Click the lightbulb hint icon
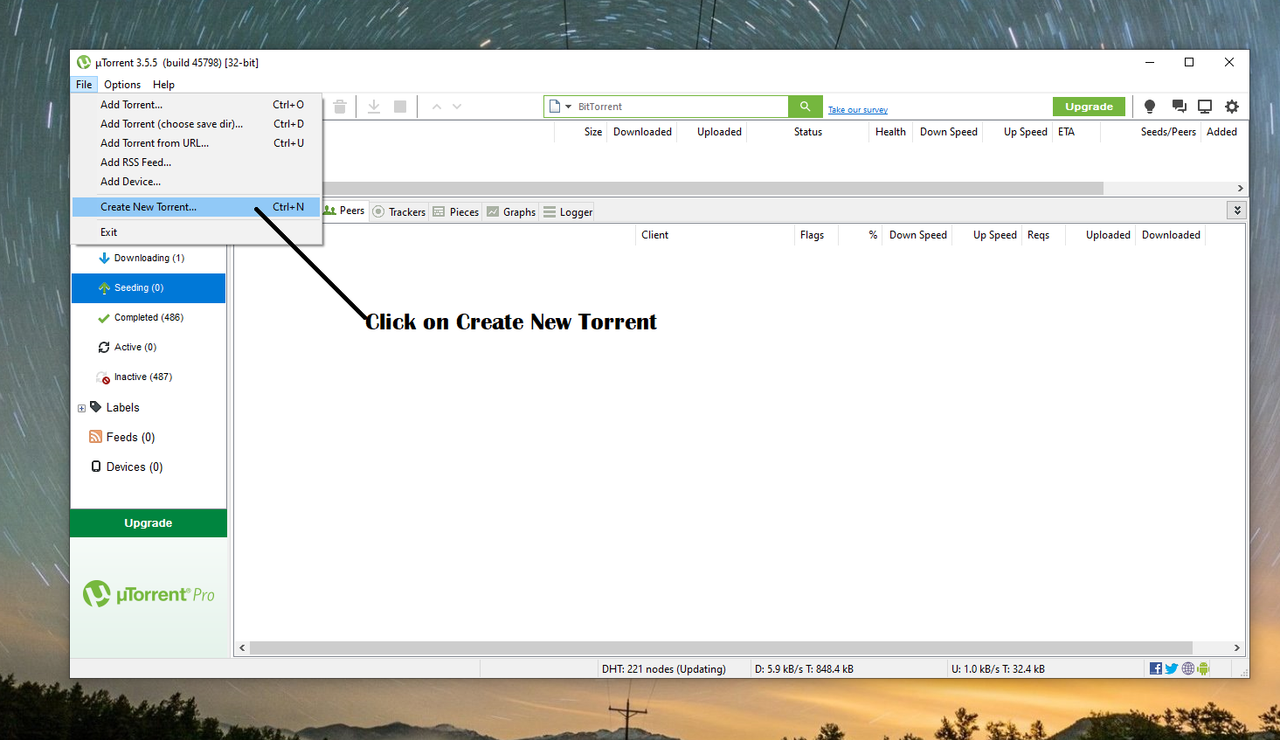 tap(1149, 106)
